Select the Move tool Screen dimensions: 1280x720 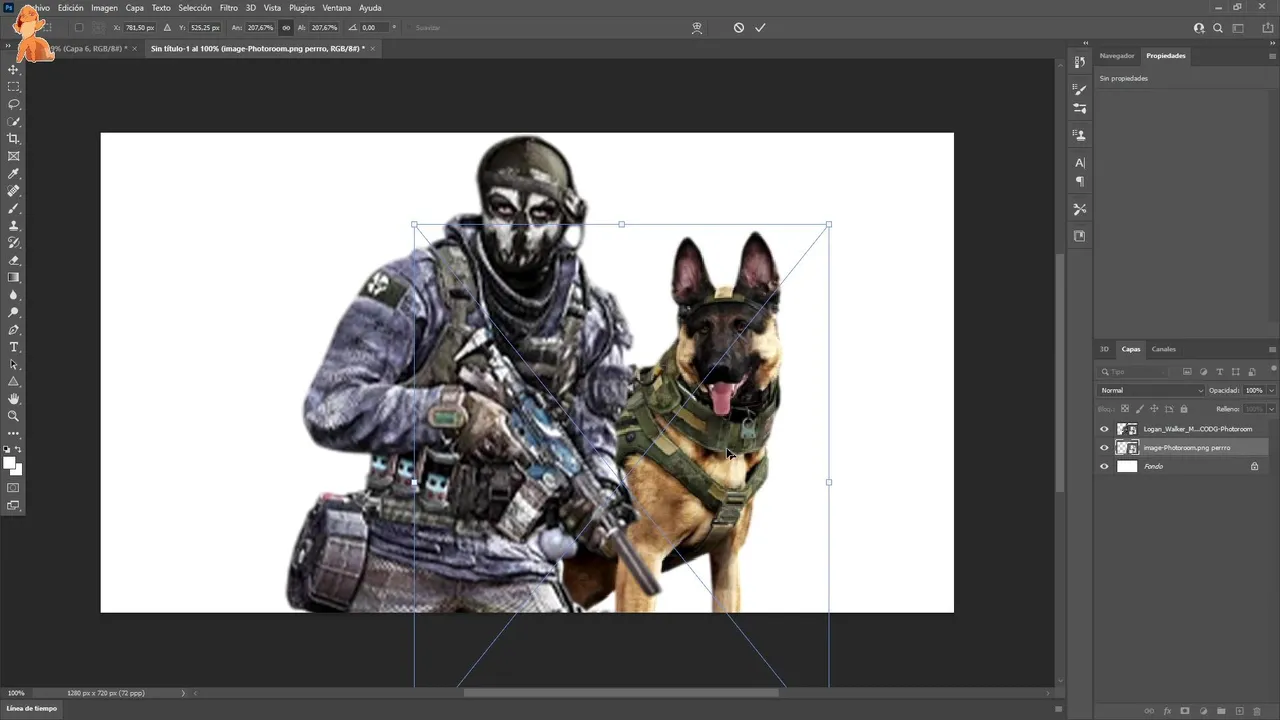(x=14, y=70)
